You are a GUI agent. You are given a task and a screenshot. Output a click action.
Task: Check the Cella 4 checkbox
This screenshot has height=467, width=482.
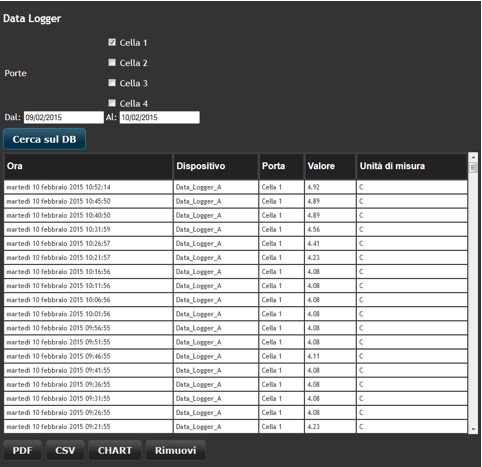pyautogui.click(x=112, y=103)
